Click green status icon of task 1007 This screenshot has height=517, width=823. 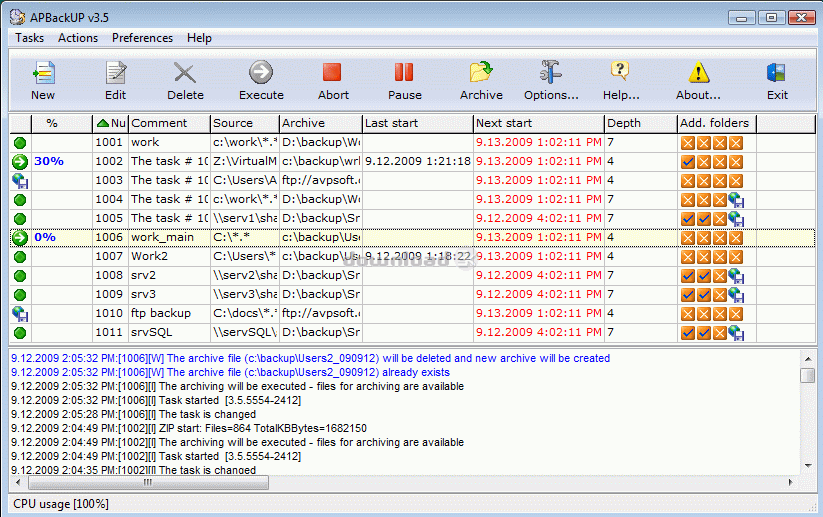pos(20,257)
